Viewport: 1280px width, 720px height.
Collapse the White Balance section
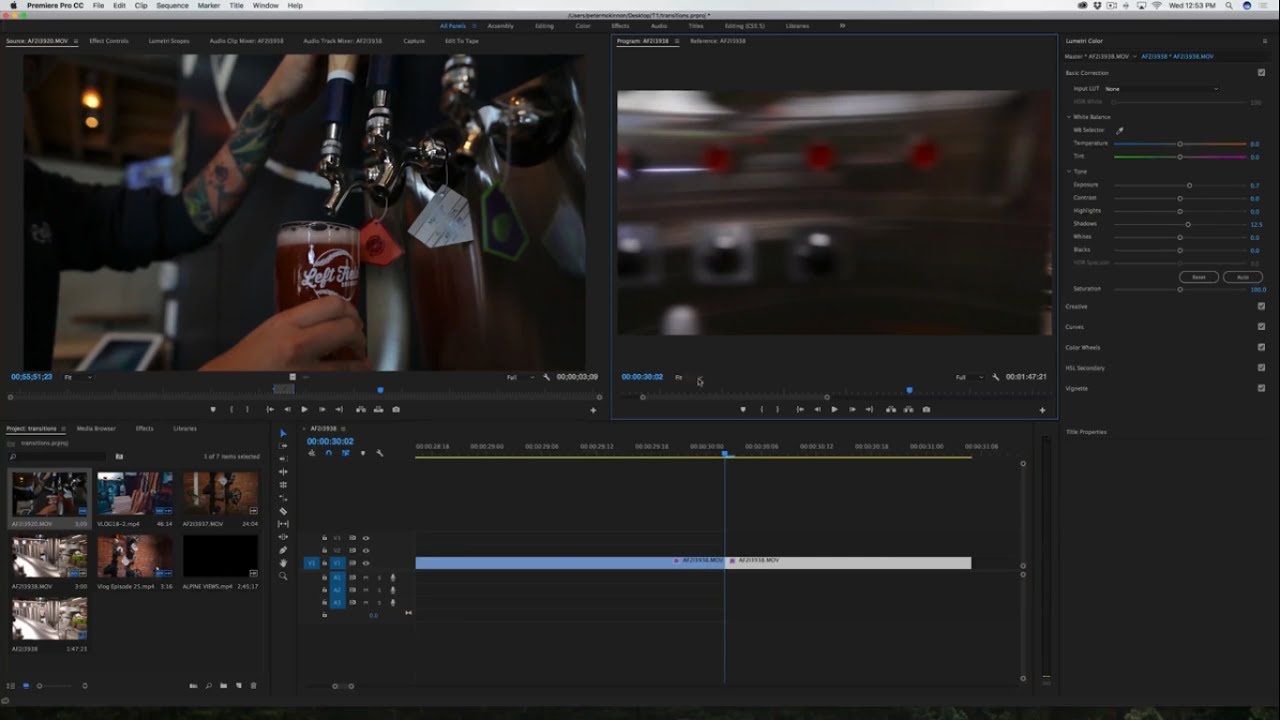tap(1069, 117)
